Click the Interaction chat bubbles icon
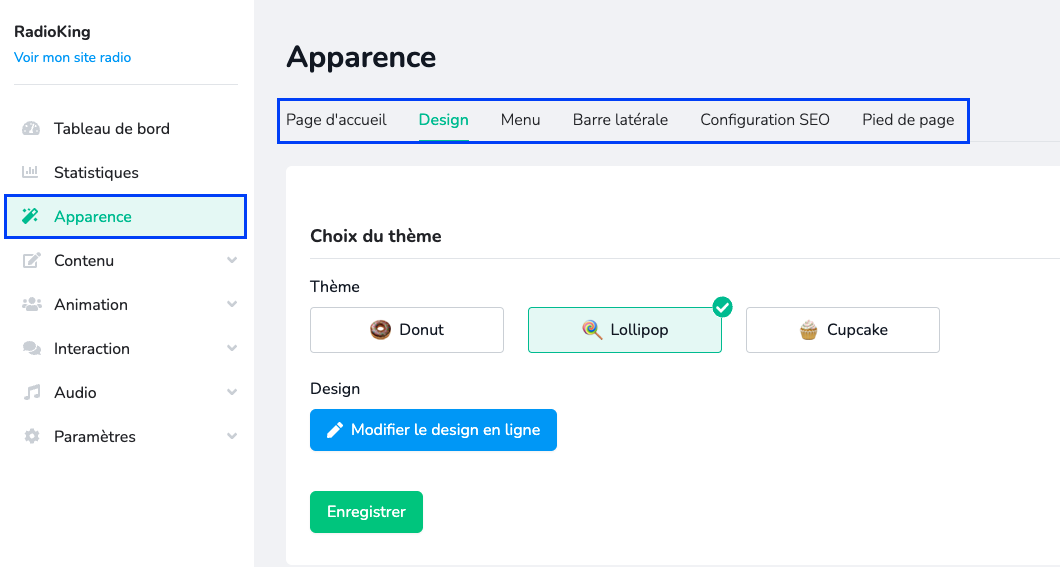The image size is (1060, 567). 31,348
